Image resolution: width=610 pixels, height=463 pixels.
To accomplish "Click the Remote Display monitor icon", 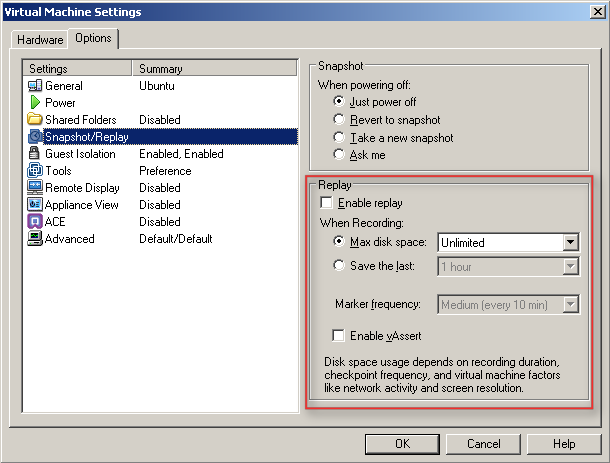I will point(35,188).
